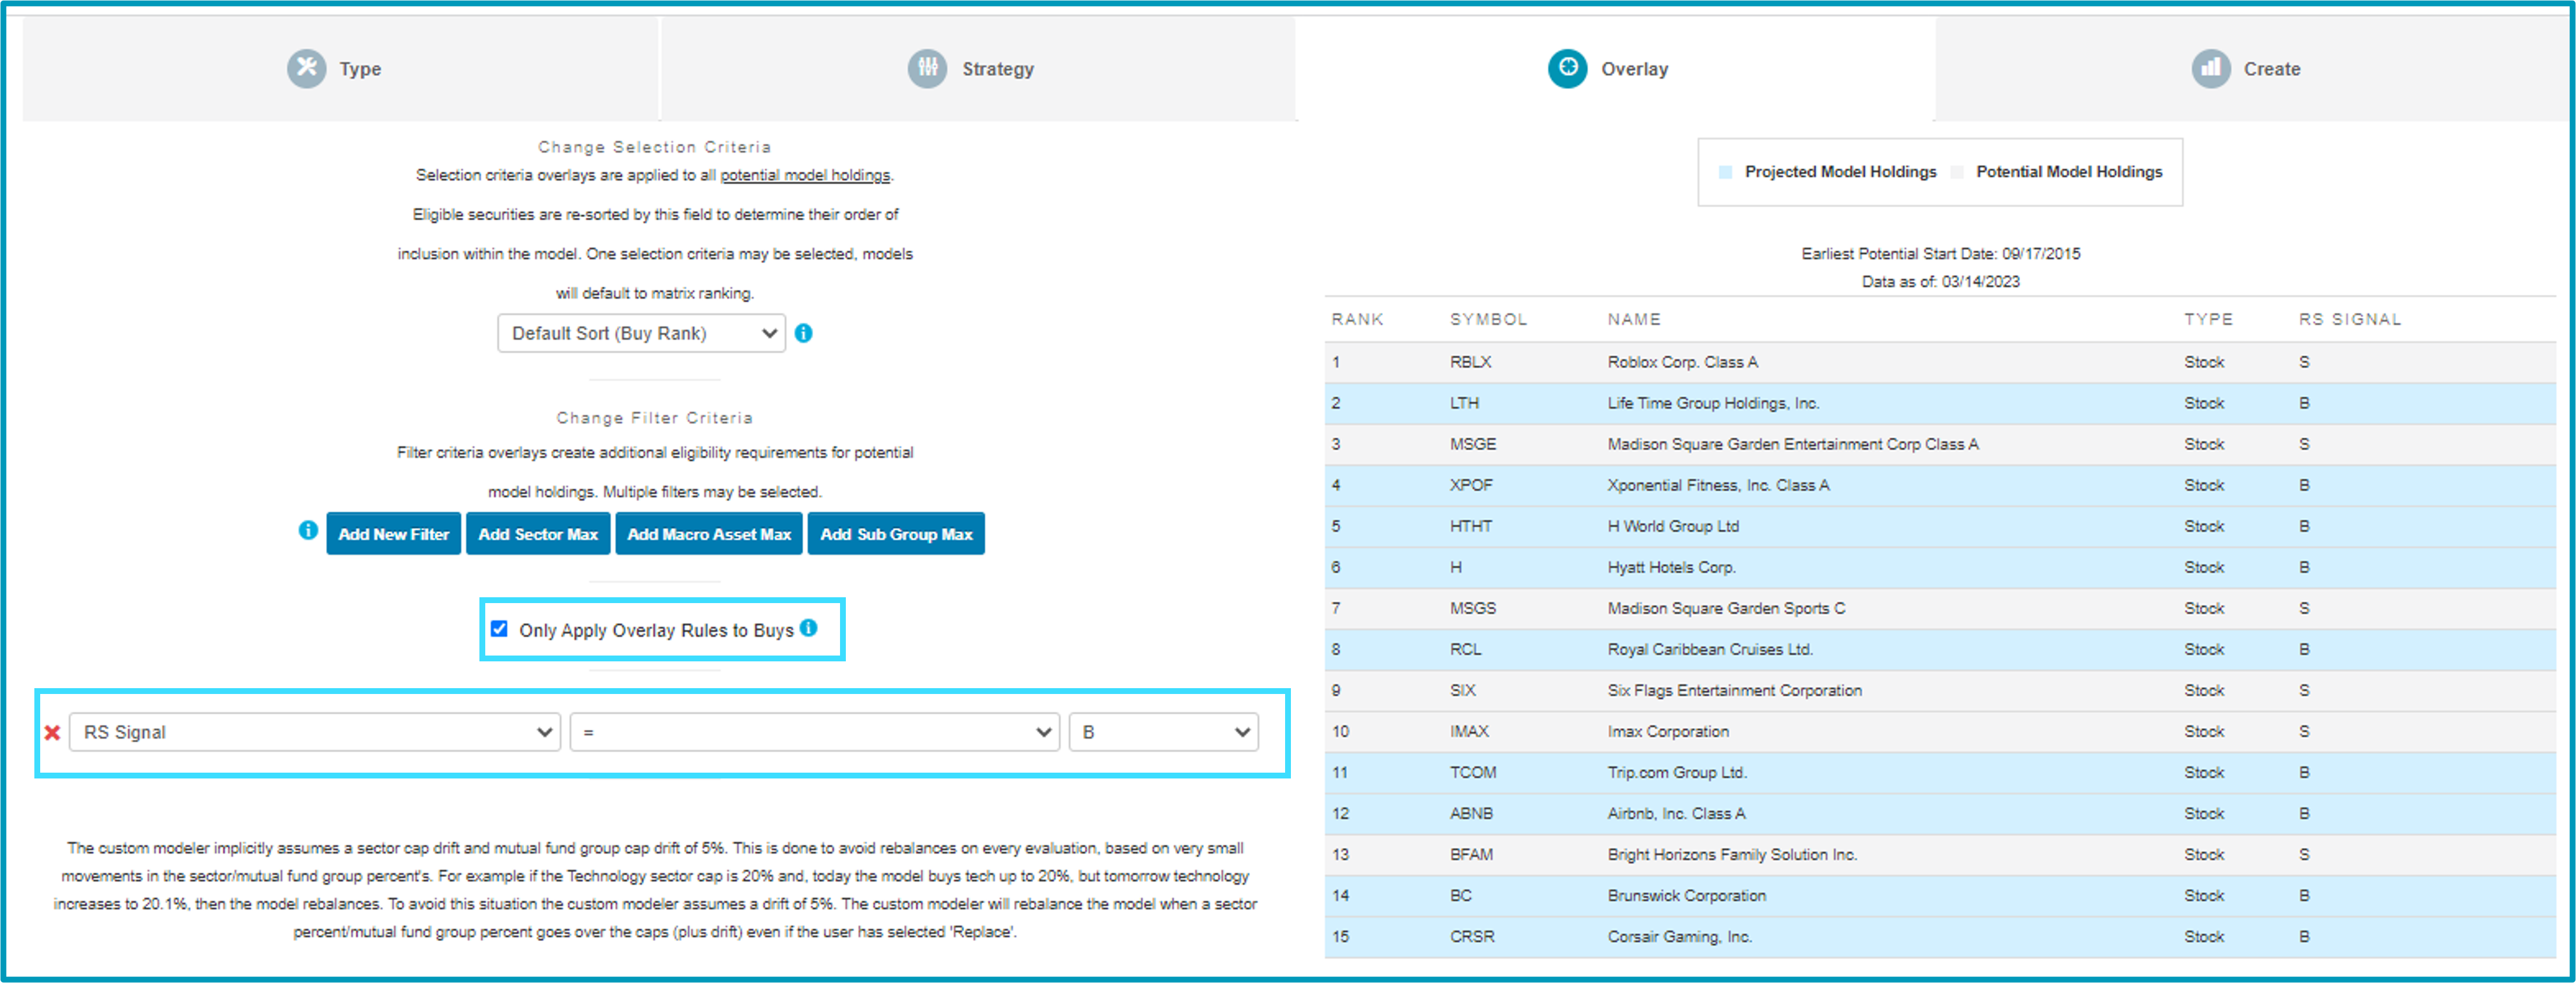
Task: Click Xponential Fitness, Inc. Class A name
Action: [x=1718, y=485]
